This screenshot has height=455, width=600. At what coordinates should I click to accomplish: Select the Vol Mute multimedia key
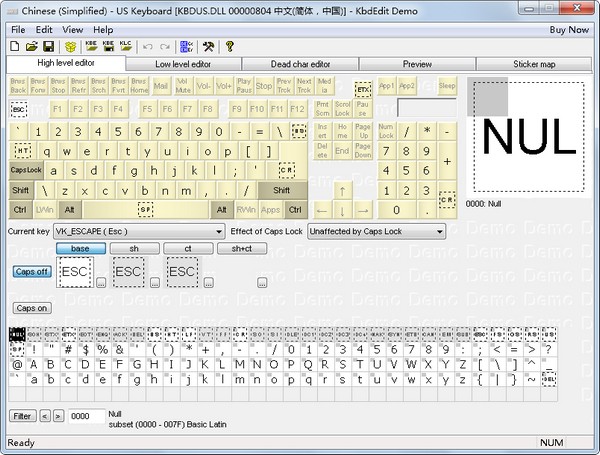pyautogui.click(x=183, y=86)
